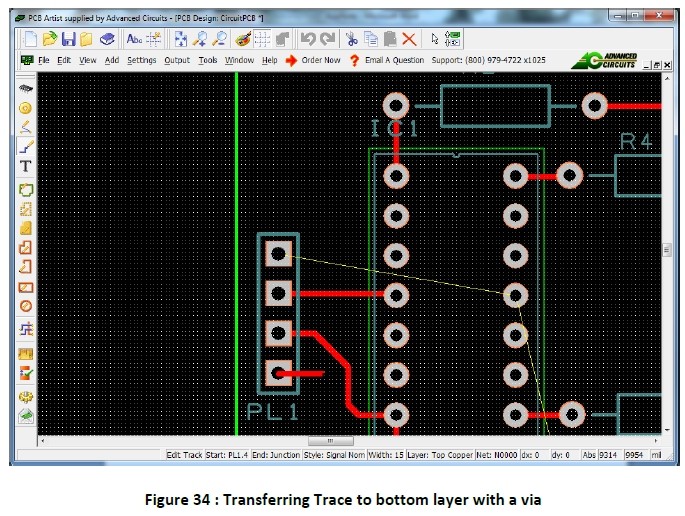Click the top square pad of PL1
Screen dimensions: 685x516
click(279, 253)
